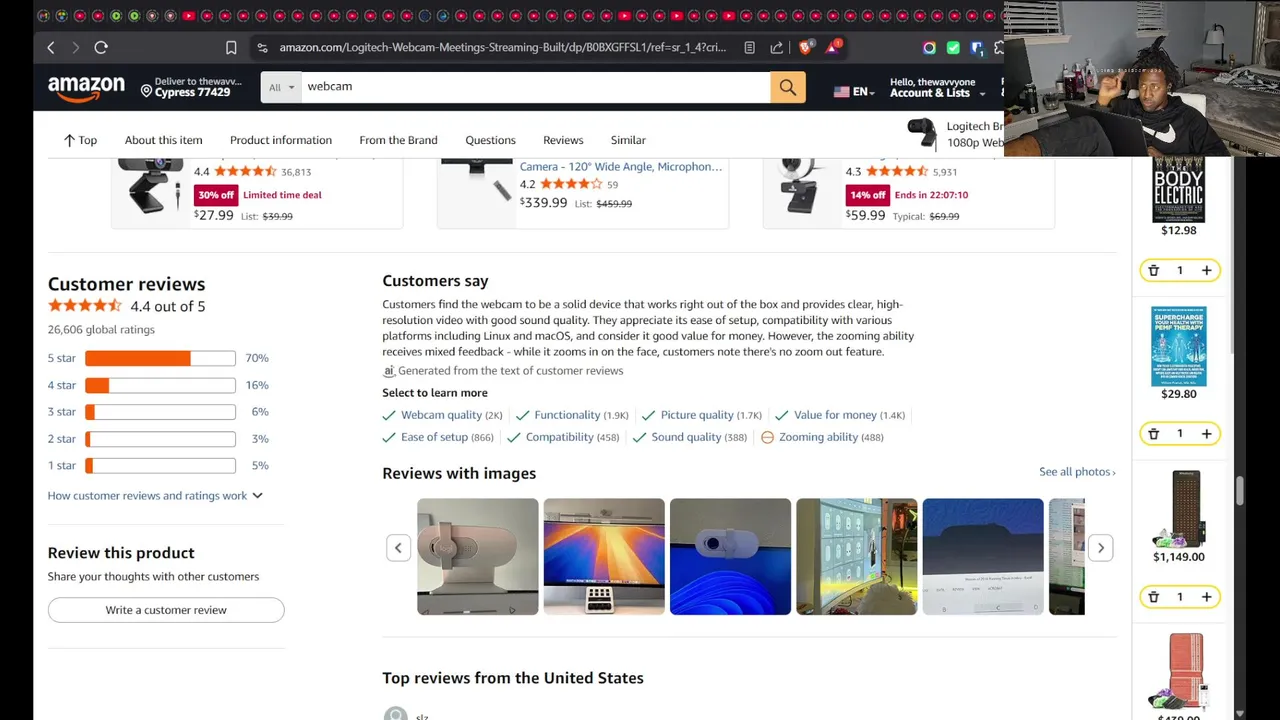1280x720 pixels.
Task: Open the EN language selector dropdown
Action: (x=854, y=91)
